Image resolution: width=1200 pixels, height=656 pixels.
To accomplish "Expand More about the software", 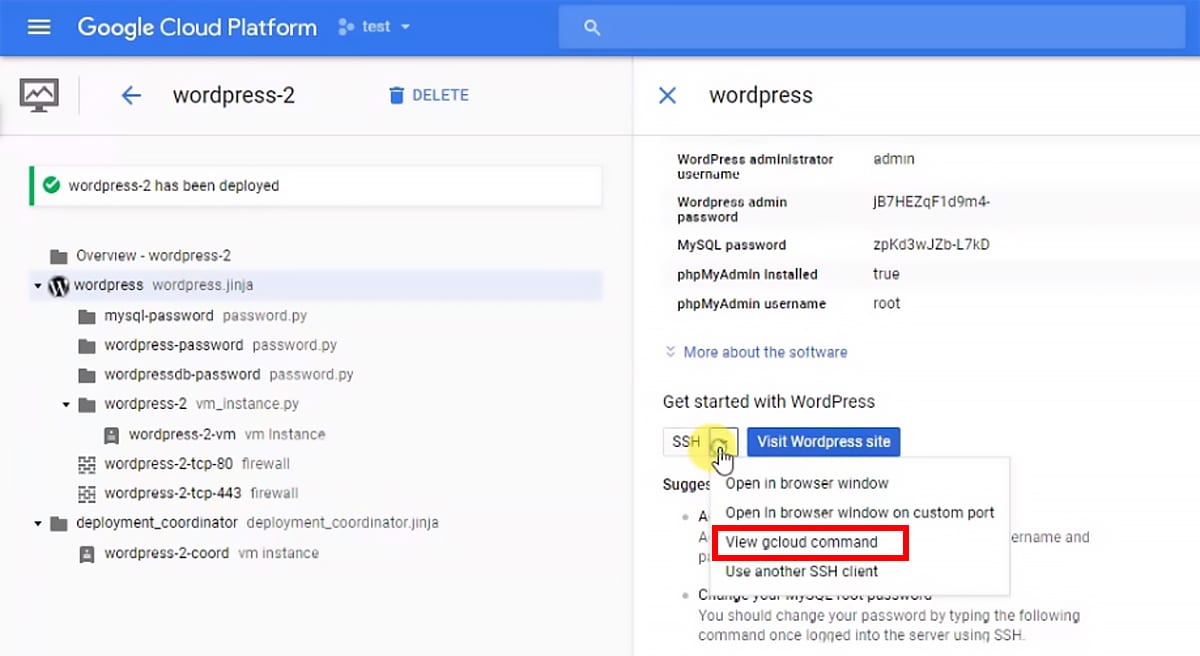I will [x=756, y=352].
